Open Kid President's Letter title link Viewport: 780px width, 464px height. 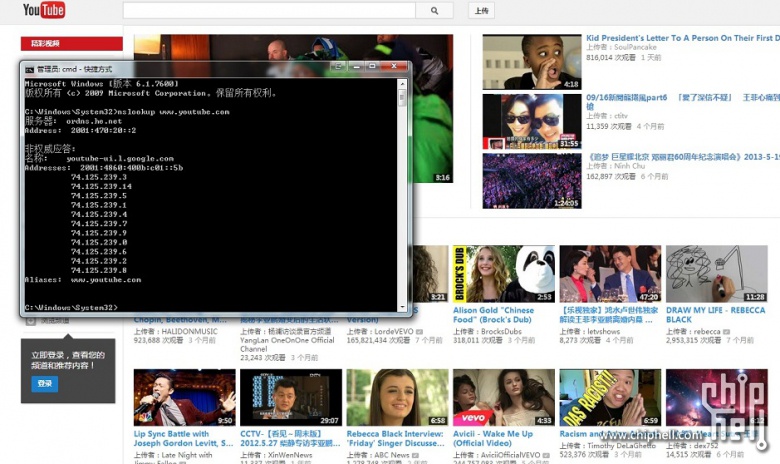click(682, 38)
